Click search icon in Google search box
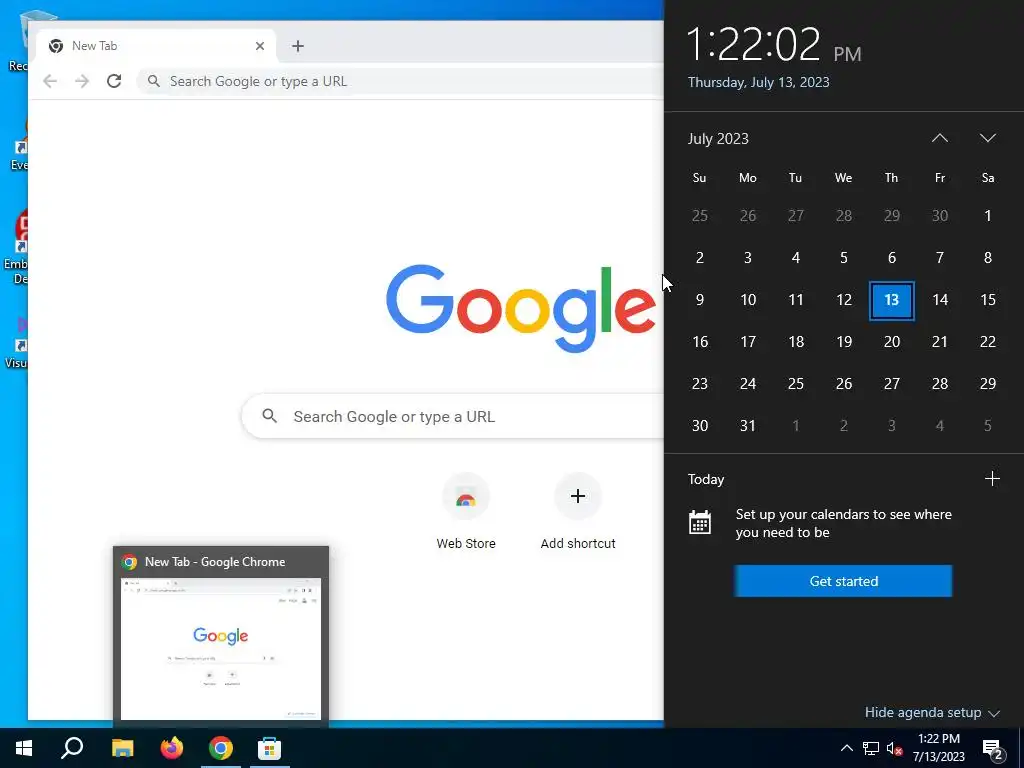 [x=270, y=415]
